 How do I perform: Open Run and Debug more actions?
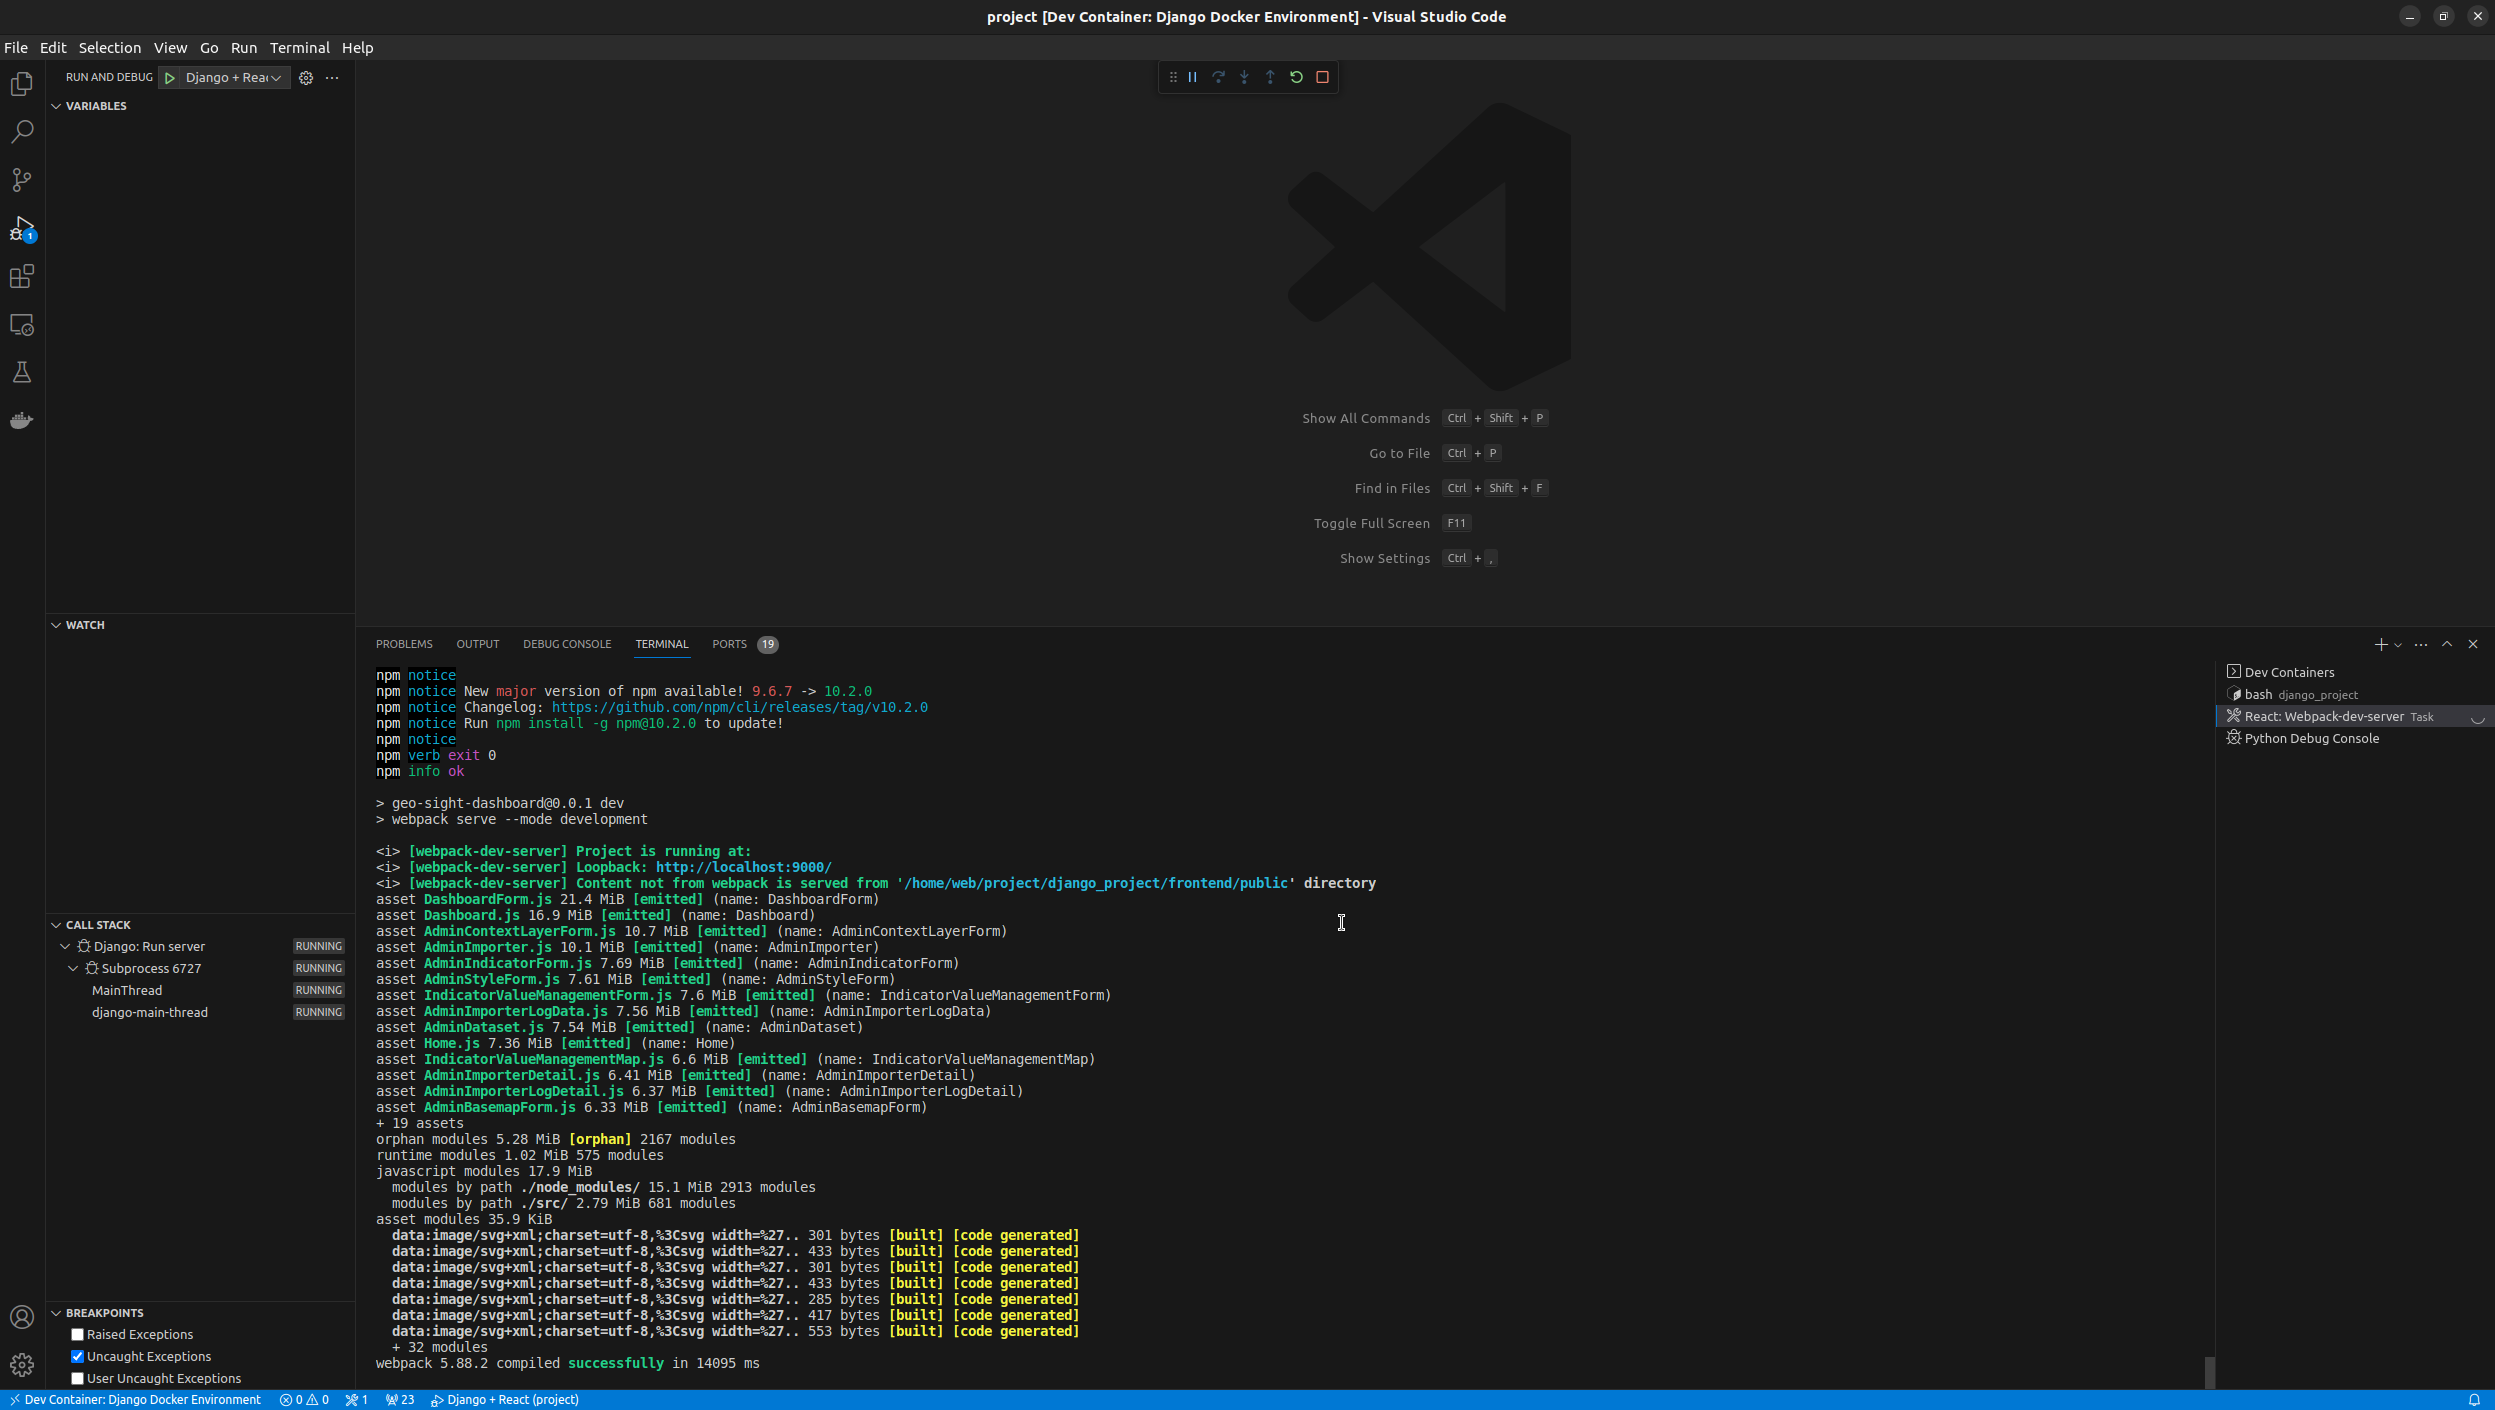332,78
